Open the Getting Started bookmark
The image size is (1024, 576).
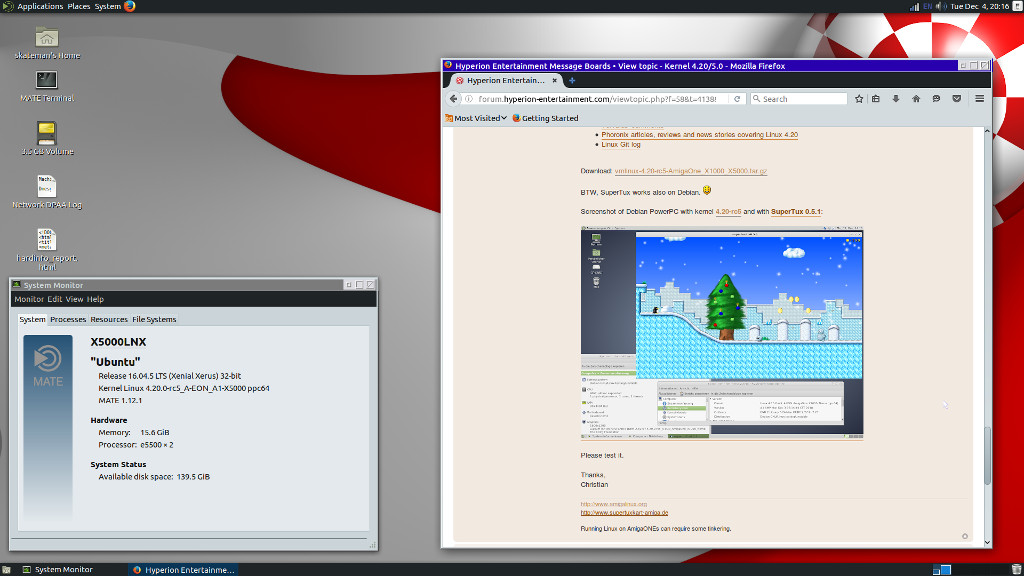tap(545, 118)
